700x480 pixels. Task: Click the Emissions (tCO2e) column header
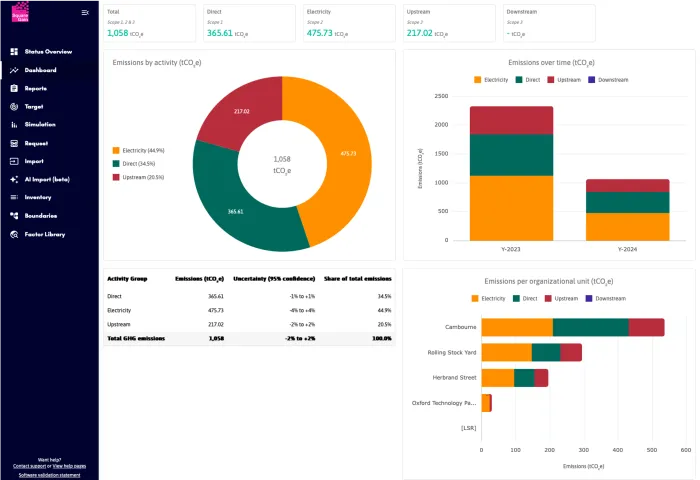(199, 279)
